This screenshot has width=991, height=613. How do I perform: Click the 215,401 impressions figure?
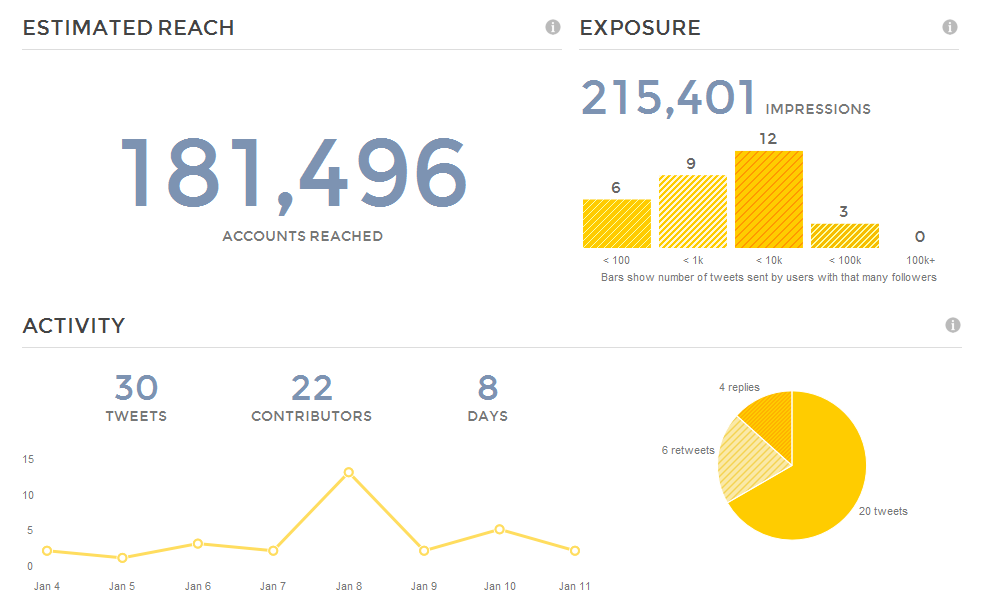tap(667, 98)
